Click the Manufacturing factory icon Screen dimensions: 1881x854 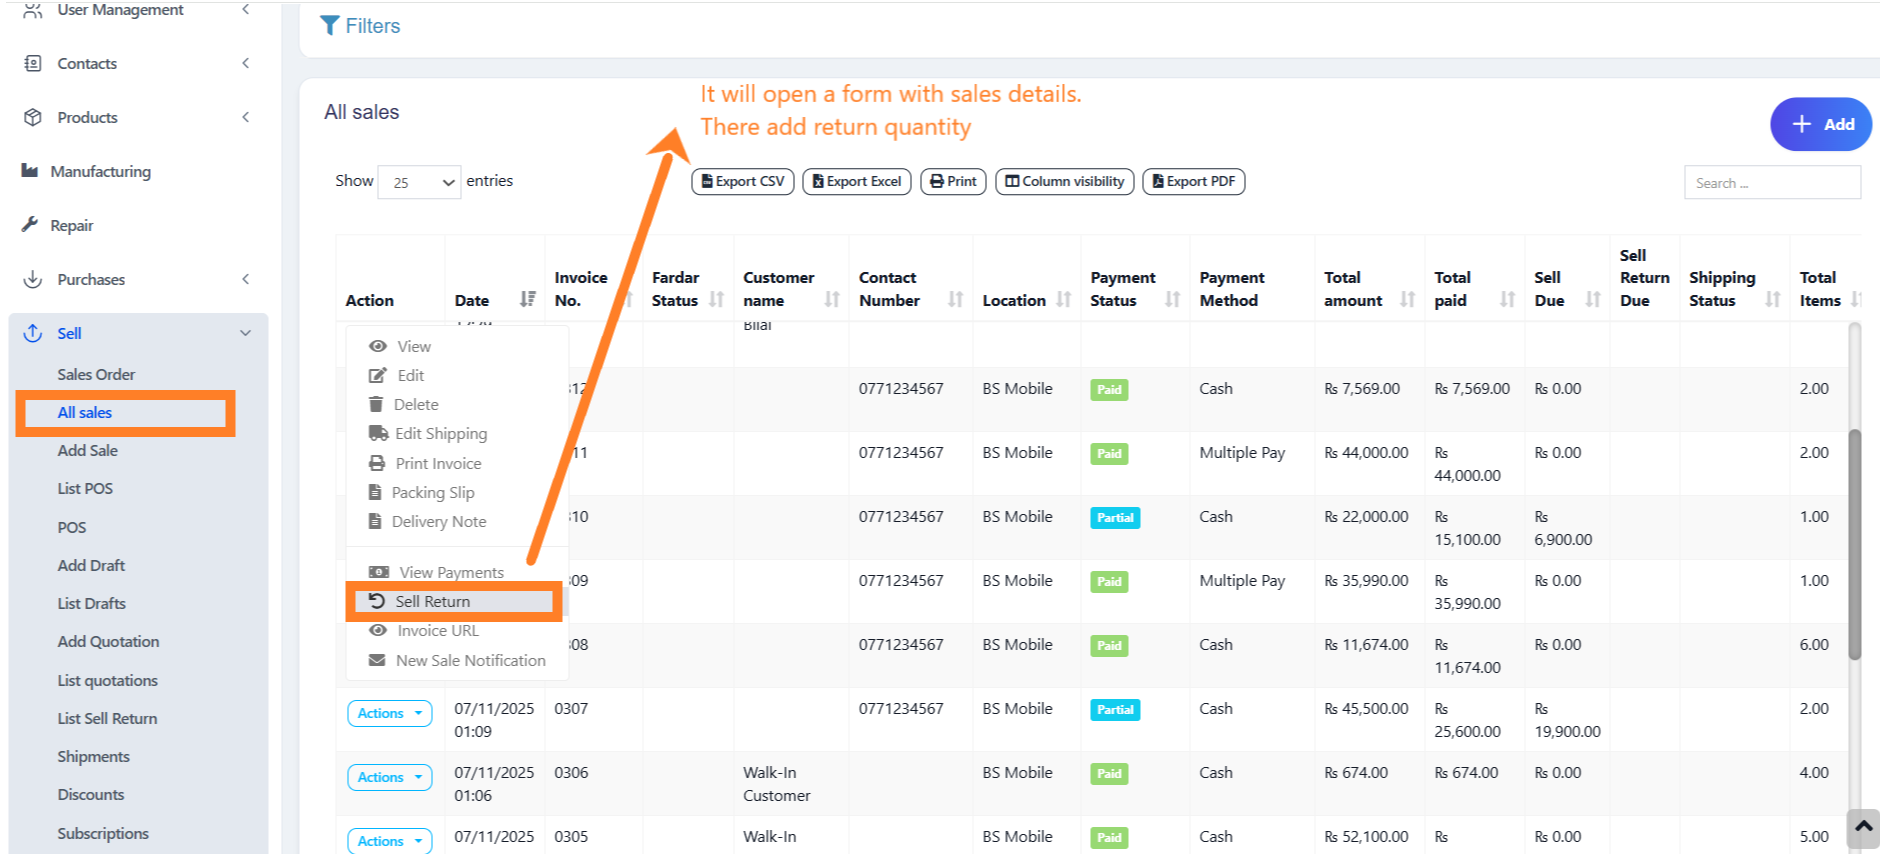(30, 171)
